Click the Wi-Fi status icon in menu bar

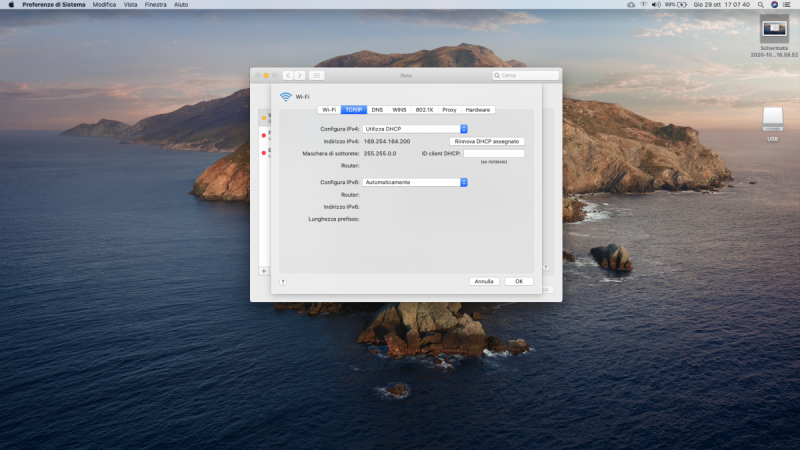pos(642,4)
